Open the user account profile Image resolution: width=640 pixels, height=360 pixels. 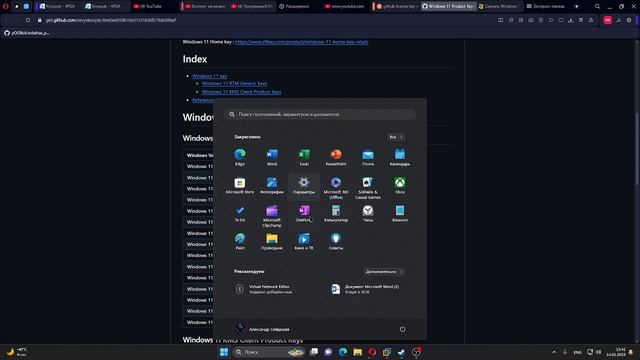(262, 329)
